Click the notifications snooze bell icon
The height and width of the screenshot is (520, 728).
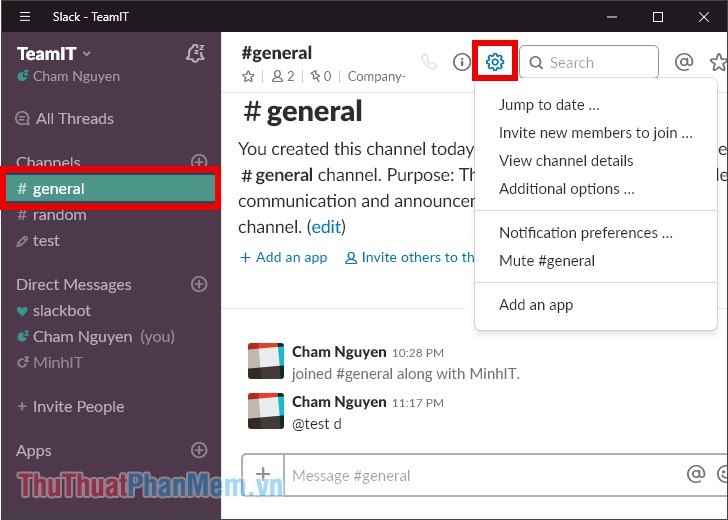point(195,53)
